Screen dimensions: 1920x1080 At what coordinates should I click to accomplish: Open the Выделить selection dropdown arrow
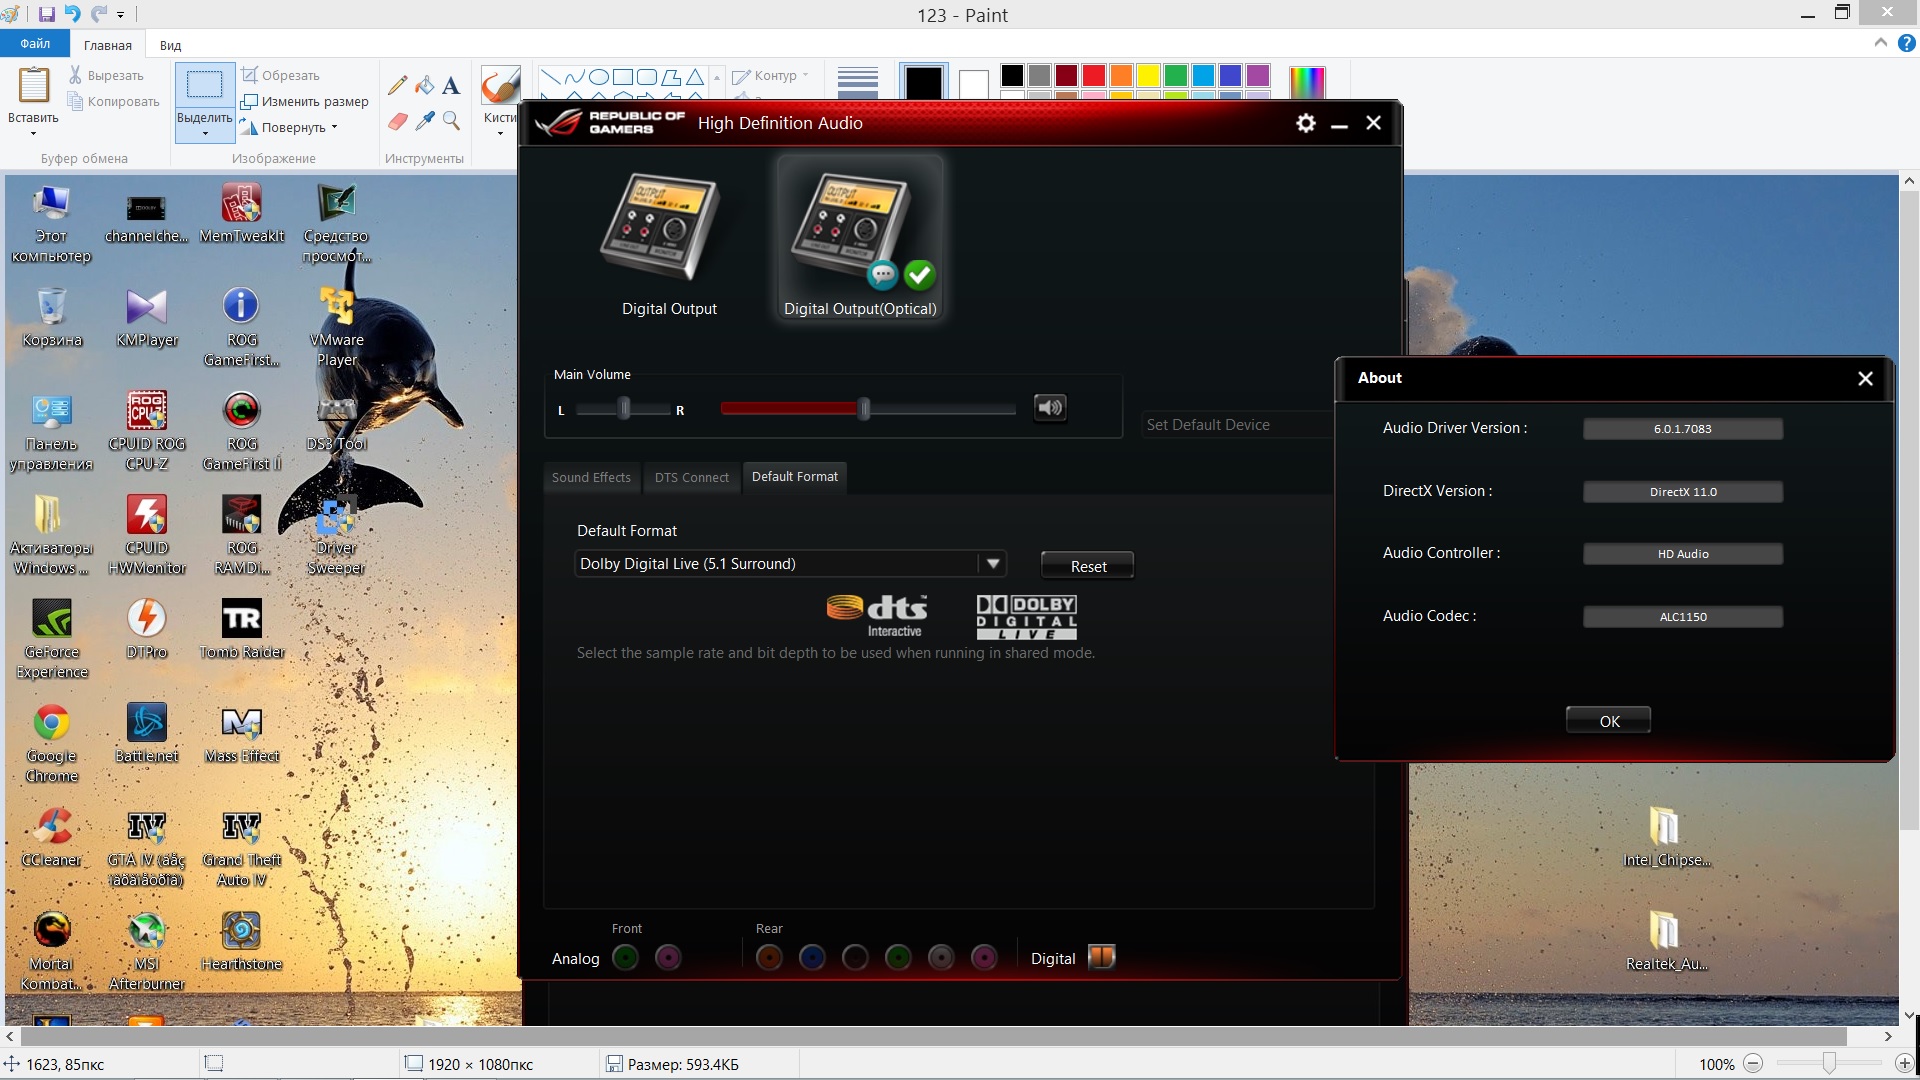(204, 133)
